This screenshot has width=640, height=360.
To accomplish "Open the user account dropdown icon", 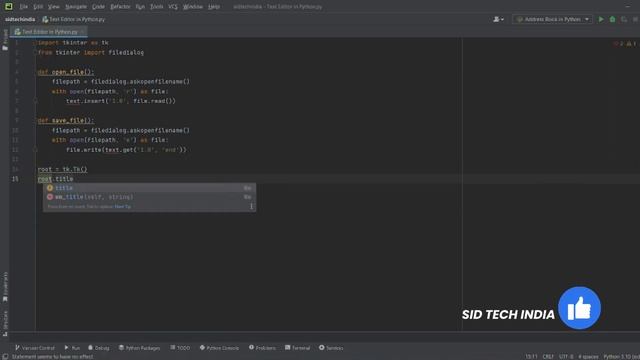I will 498,19.
